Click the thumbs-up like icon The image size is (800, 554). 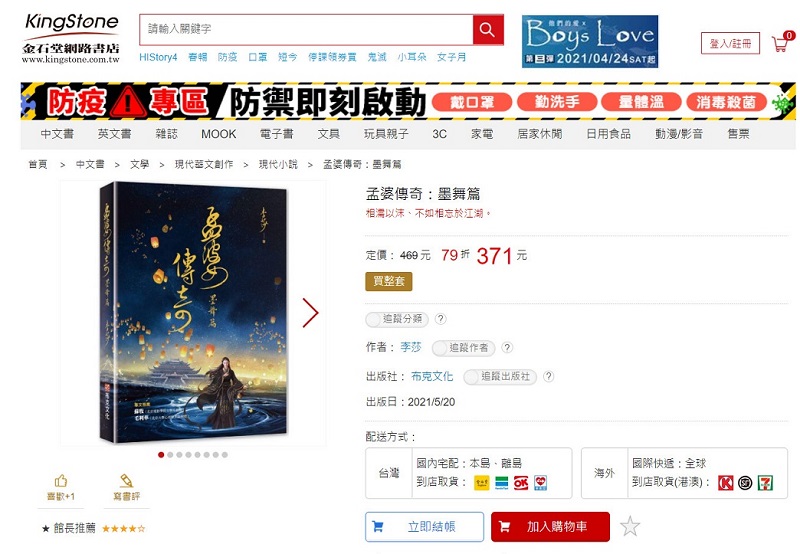click(61, 481)
